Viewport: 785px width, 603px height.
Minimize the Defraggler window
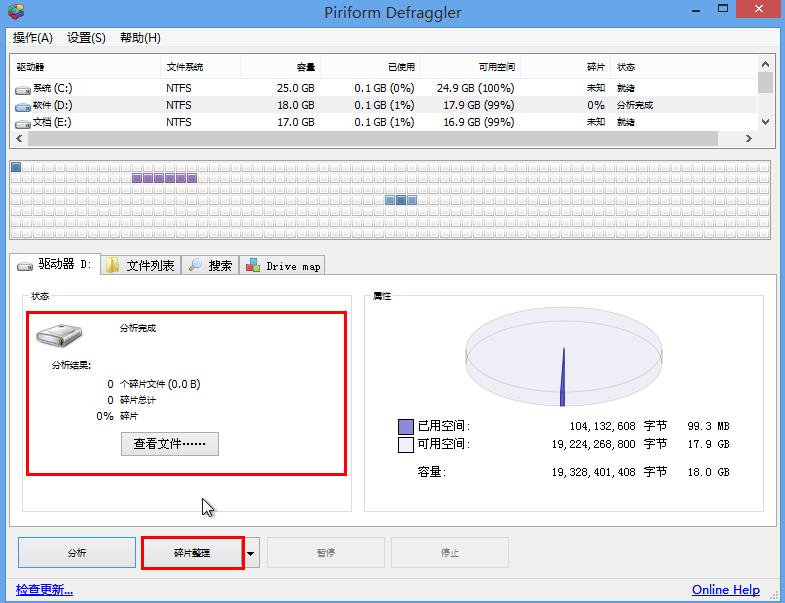[696, 10]
